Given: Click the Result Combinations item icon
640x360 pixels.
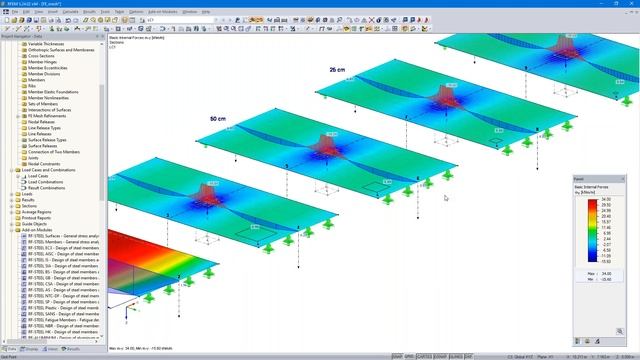Looking at the screenshot, I should tap(24, 188).
